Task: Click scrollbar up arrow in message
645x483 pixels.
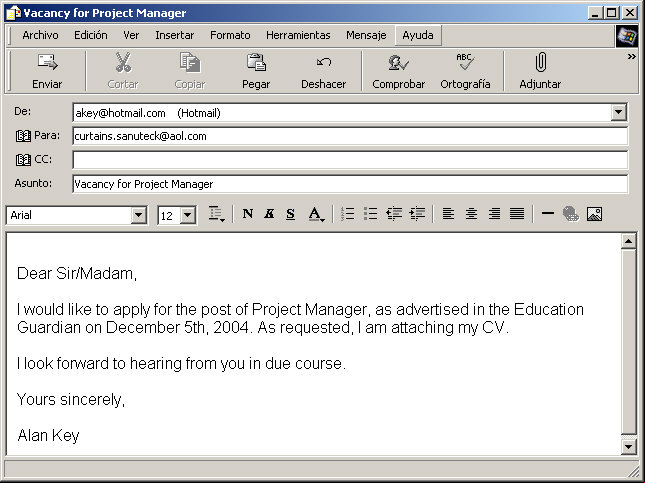Action: point(629,242)
